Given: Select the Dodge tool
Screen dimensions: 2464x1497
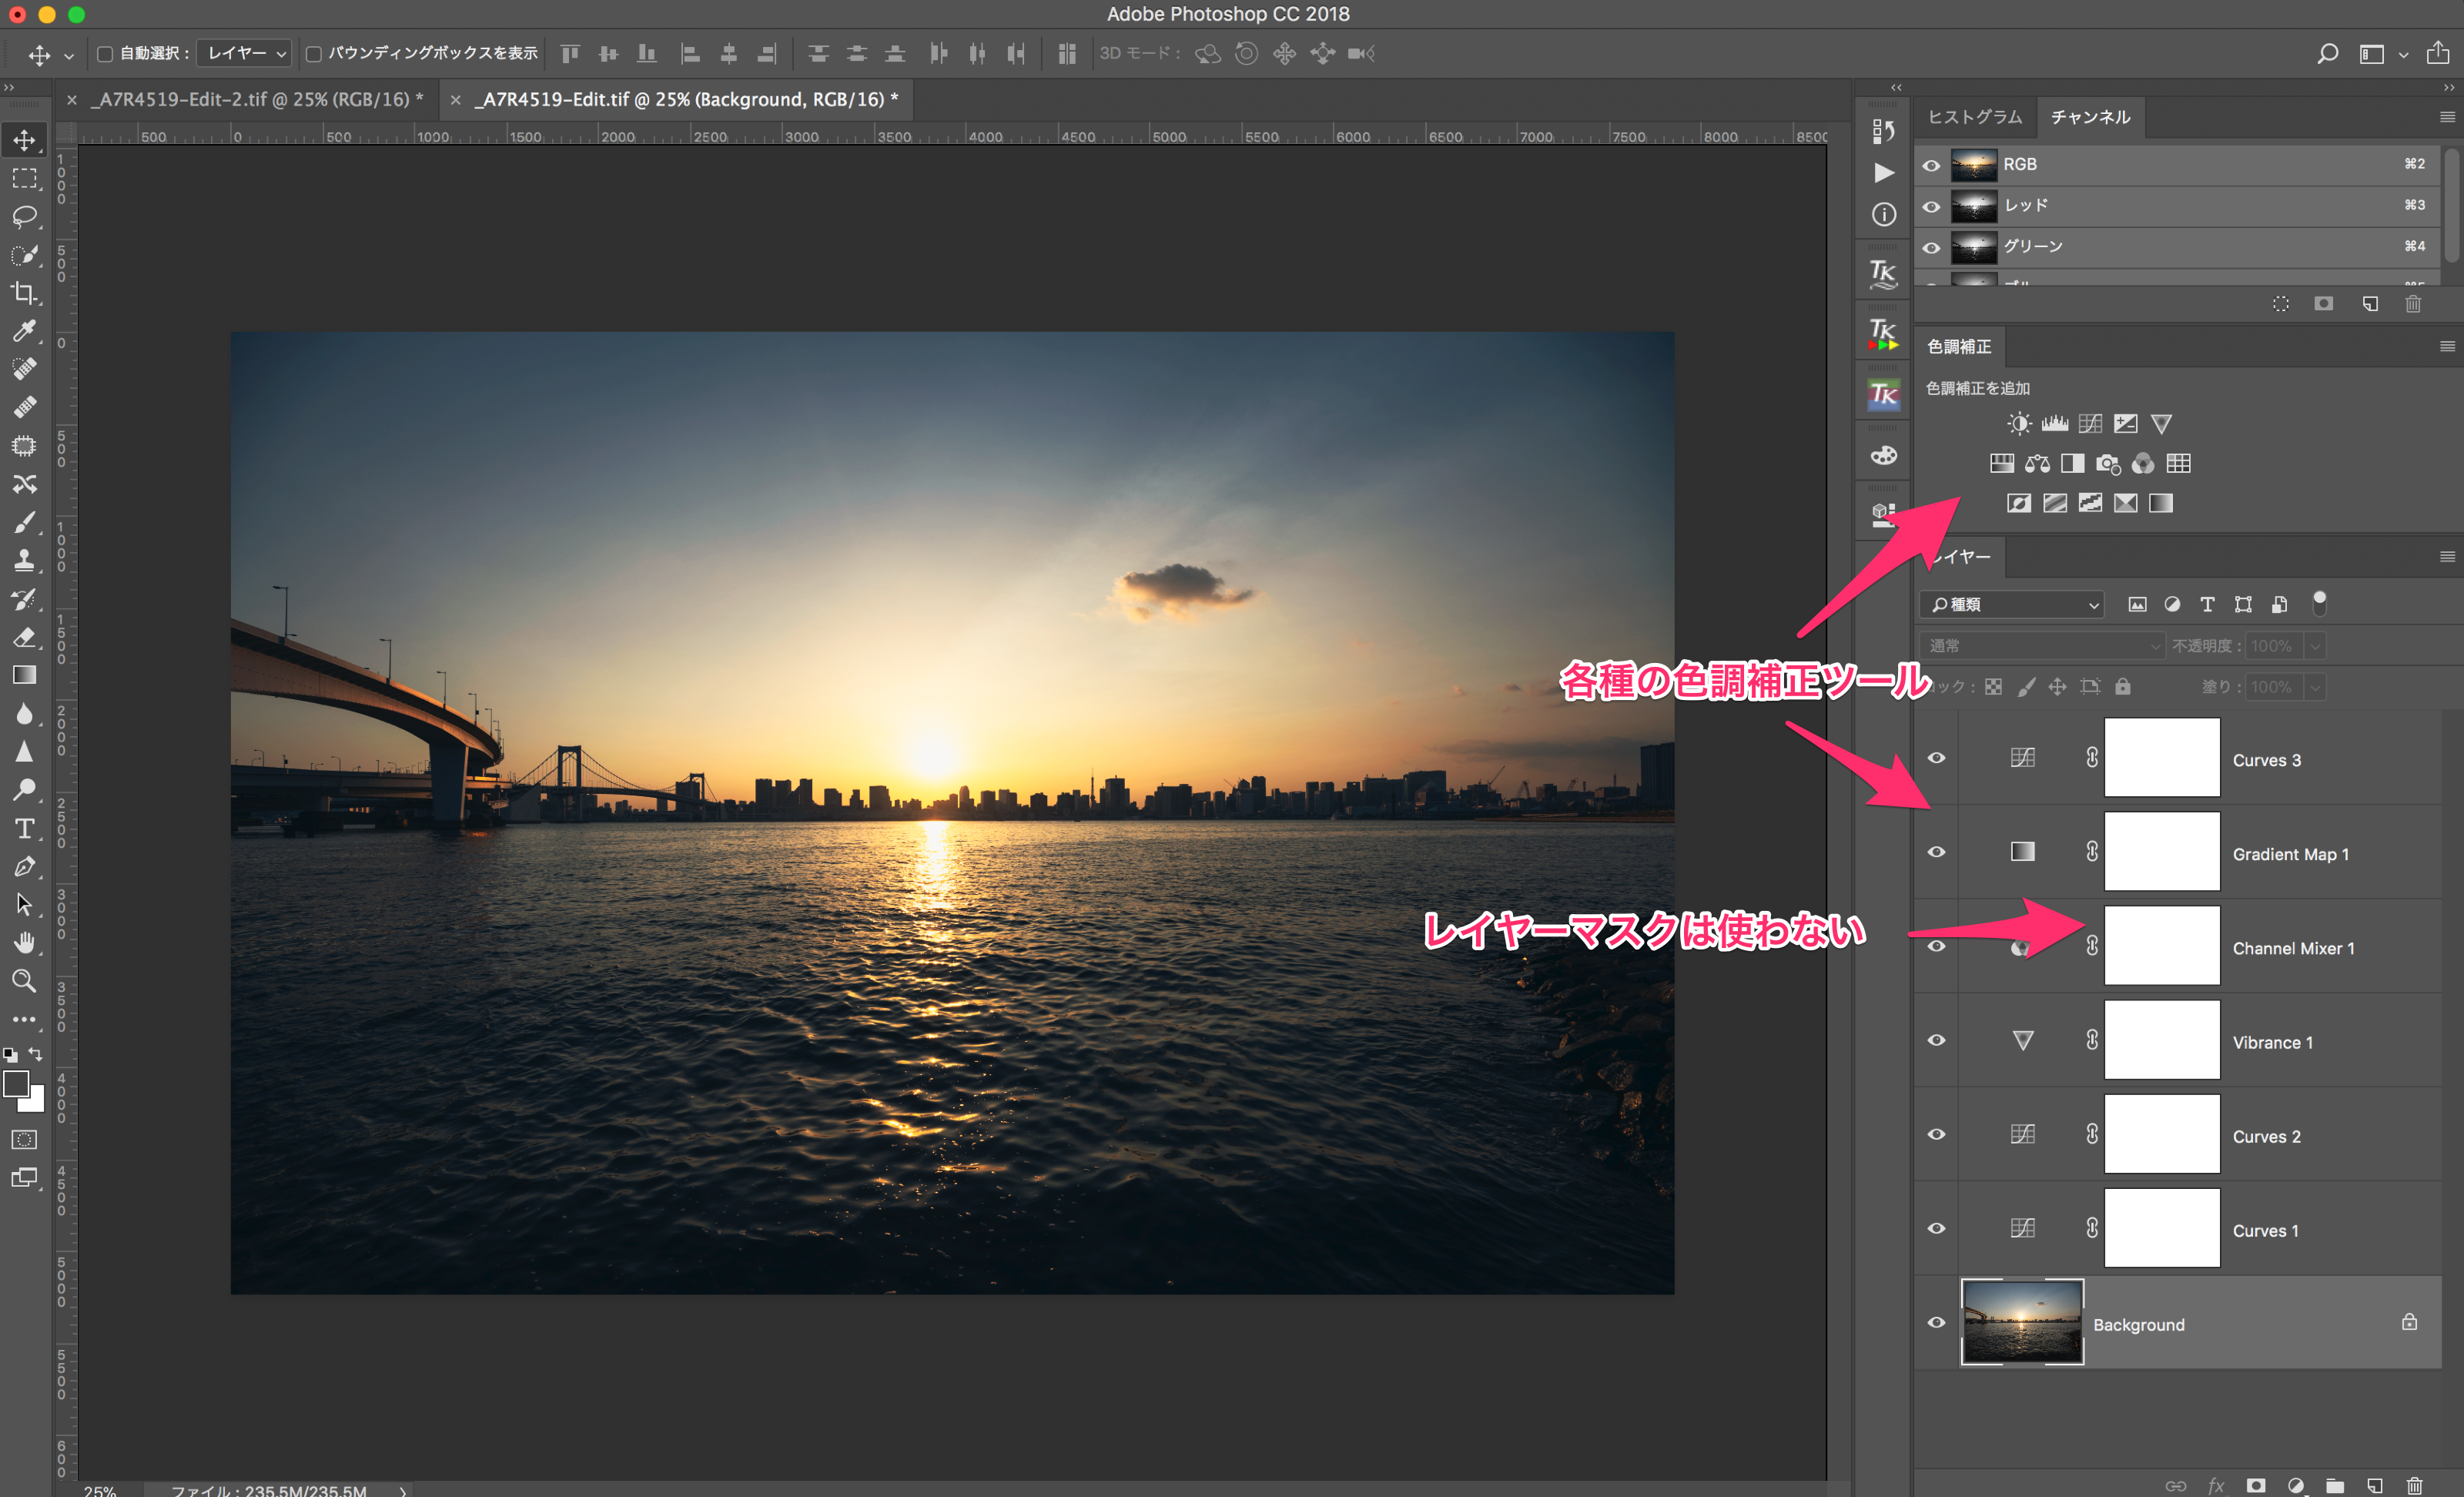Looking at the screenshot, I should point(25,790).
